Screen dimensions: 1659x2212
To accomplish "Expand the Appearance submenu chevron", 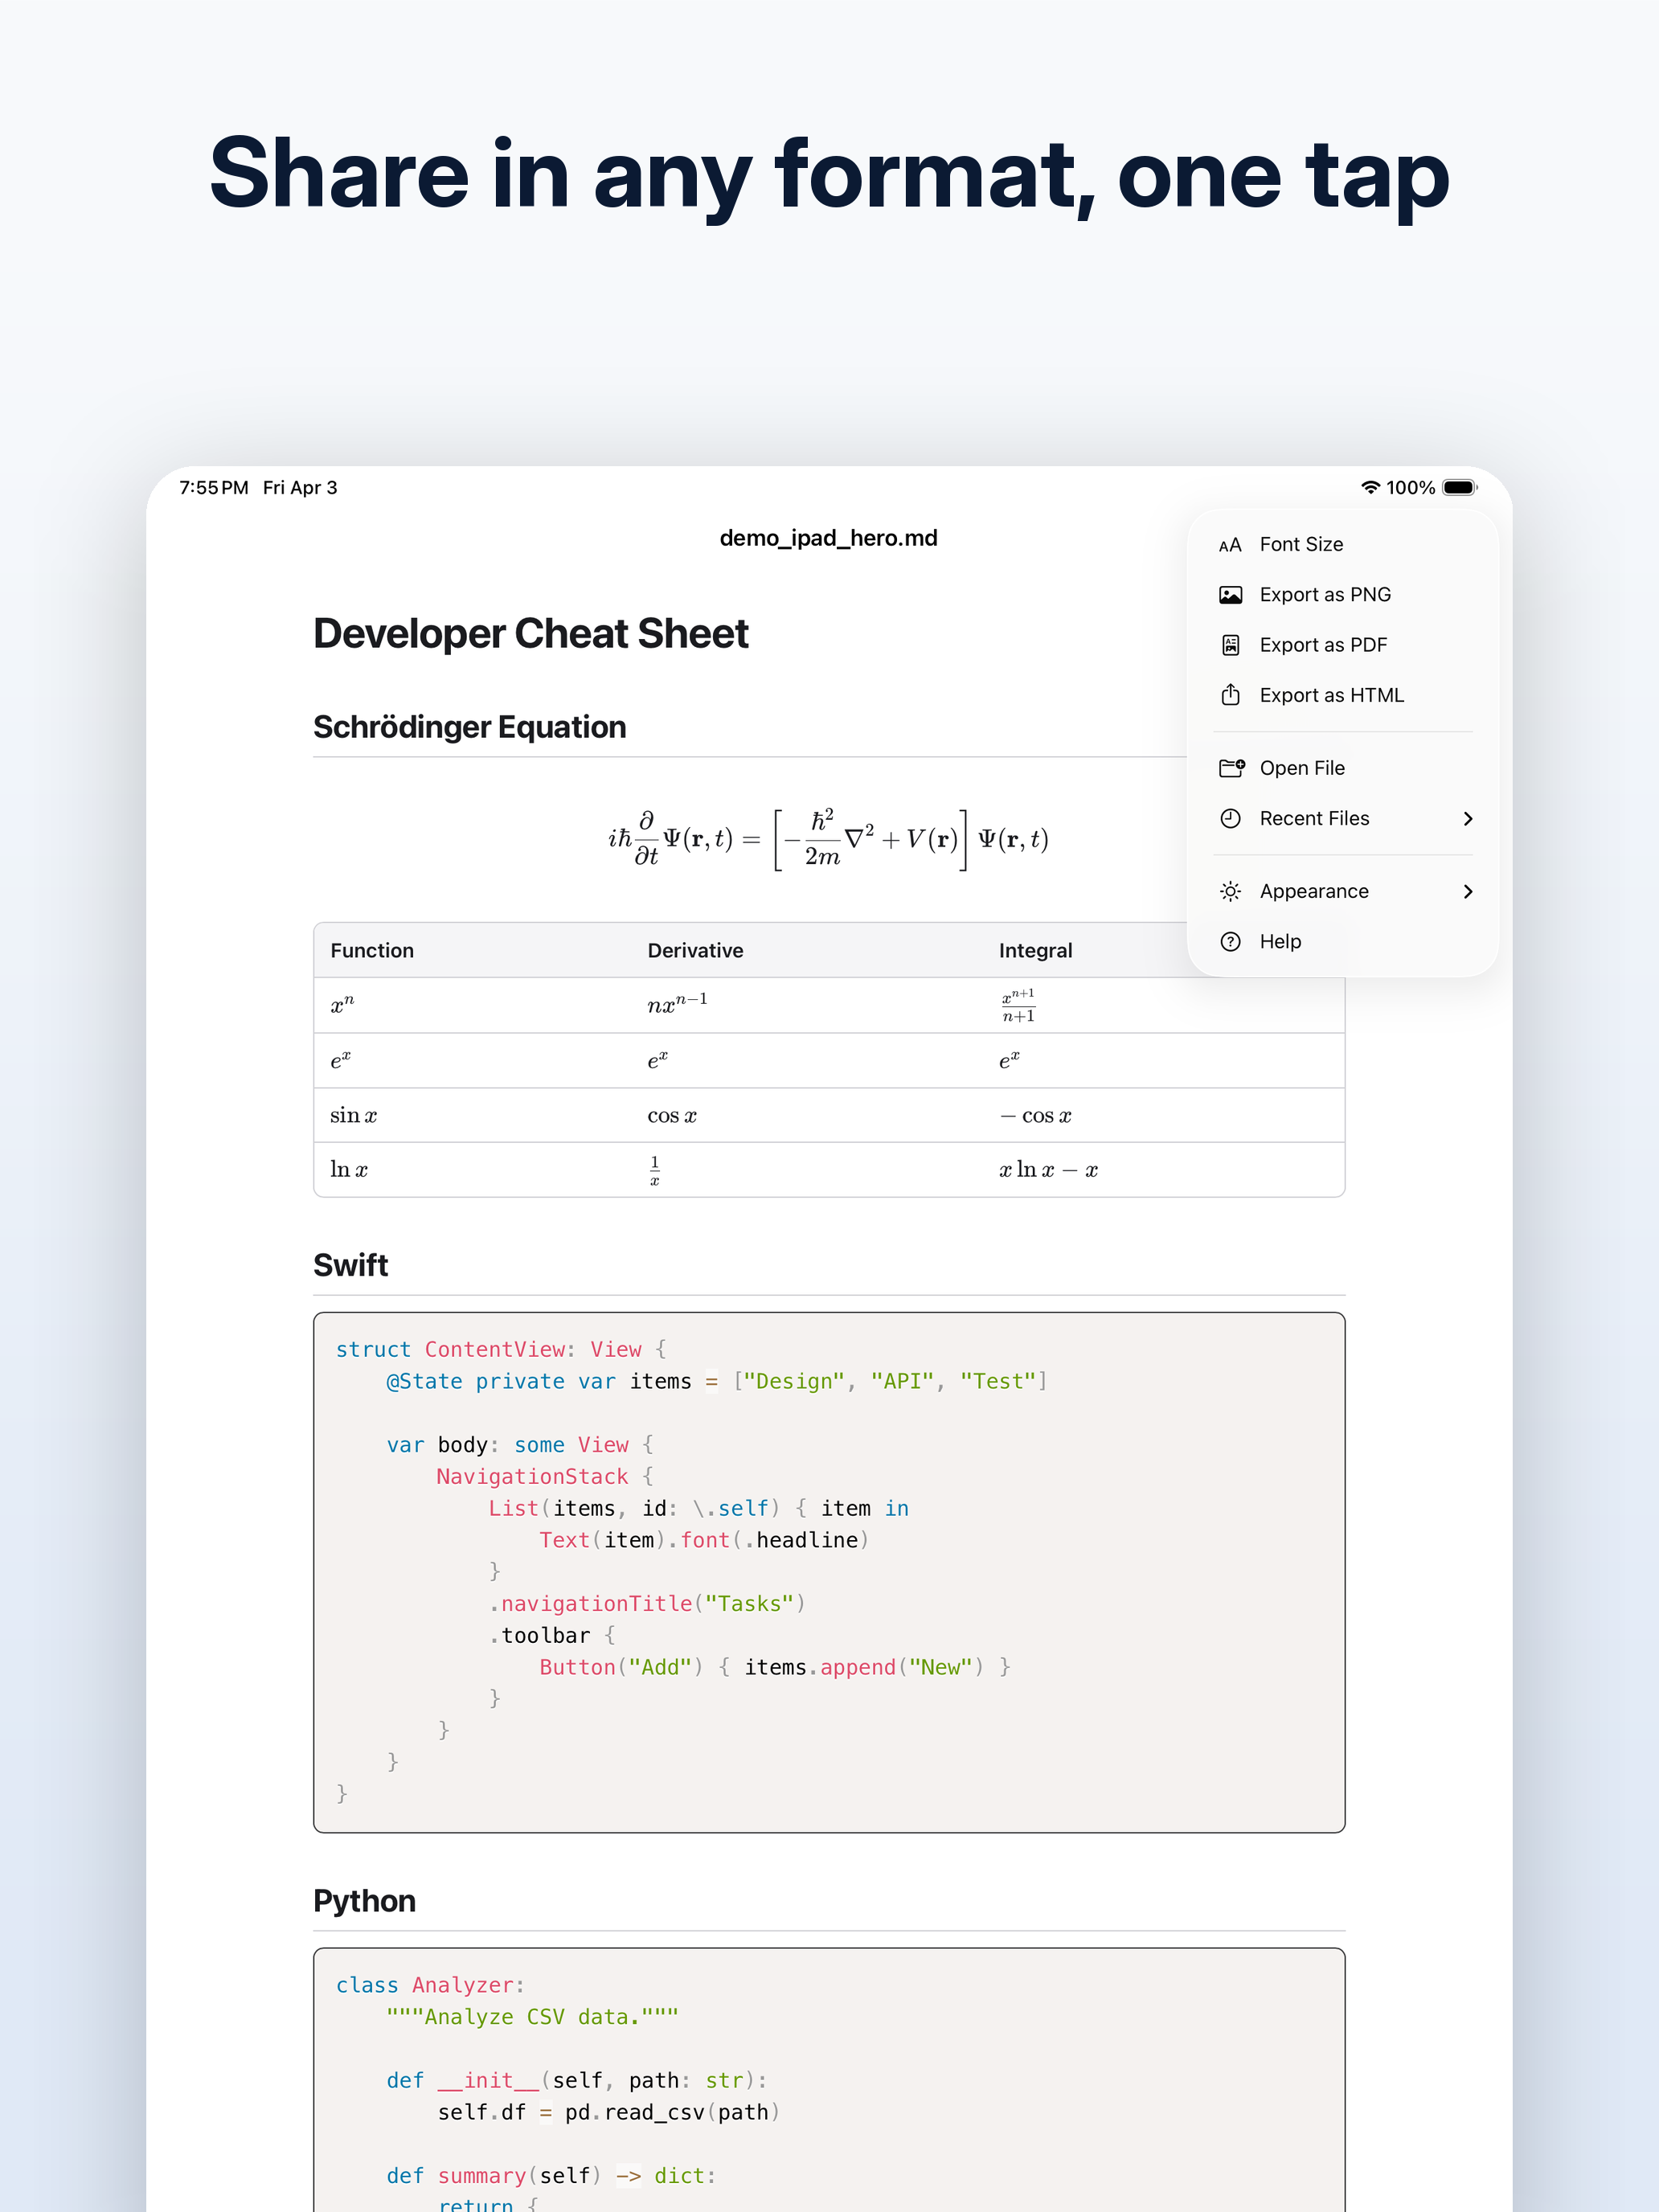I will tap(1467, 891).
